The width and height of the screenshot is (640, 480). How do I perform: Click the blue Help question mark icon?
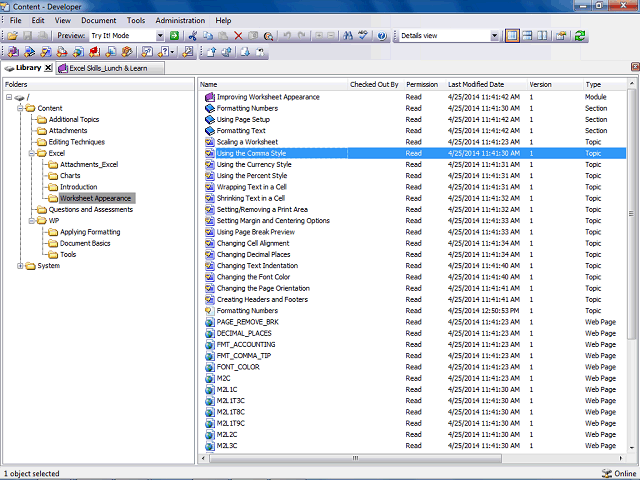point(382,36)
